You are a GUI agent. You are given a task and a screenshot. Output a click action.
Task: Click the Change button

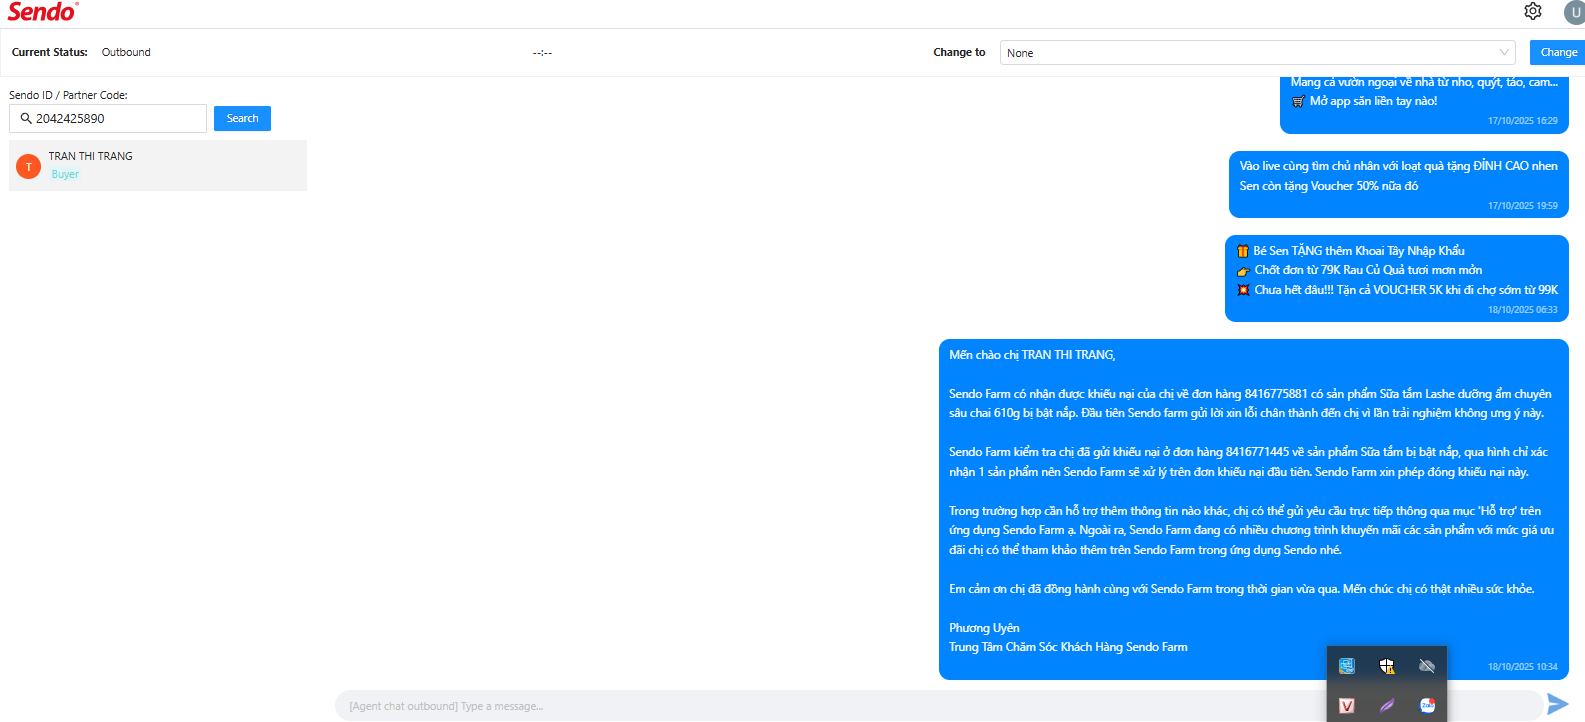[x=1558, y=53]
